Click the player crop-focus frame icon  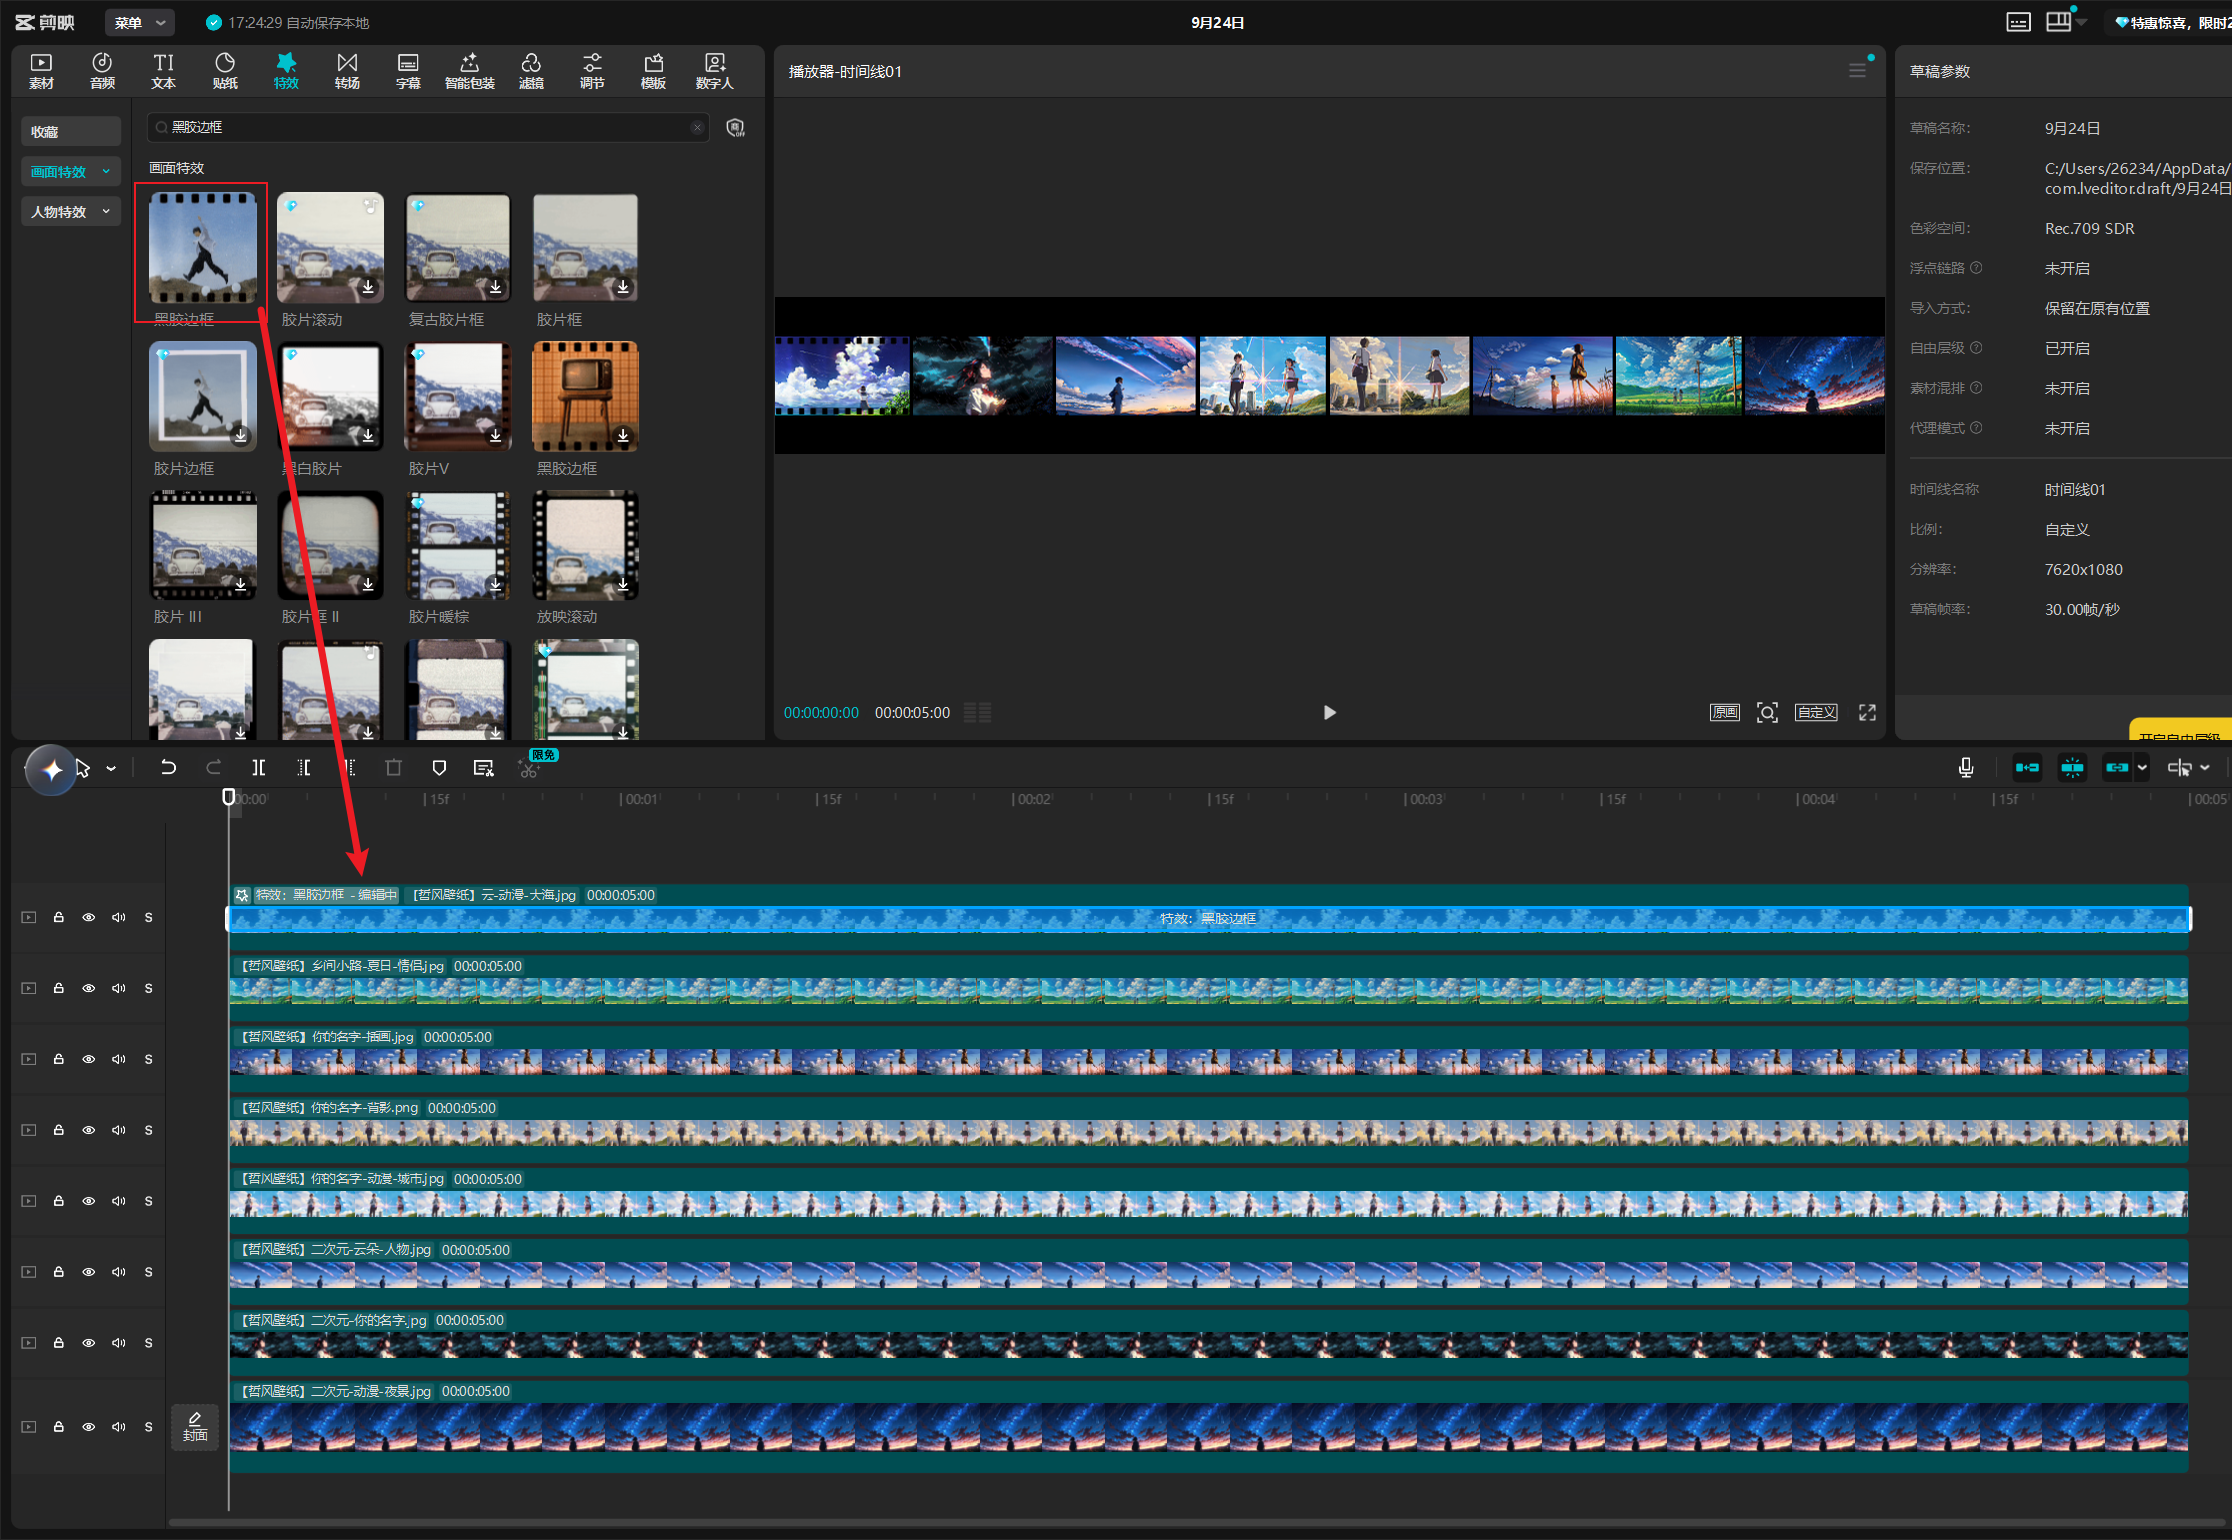click(1767, 712)
